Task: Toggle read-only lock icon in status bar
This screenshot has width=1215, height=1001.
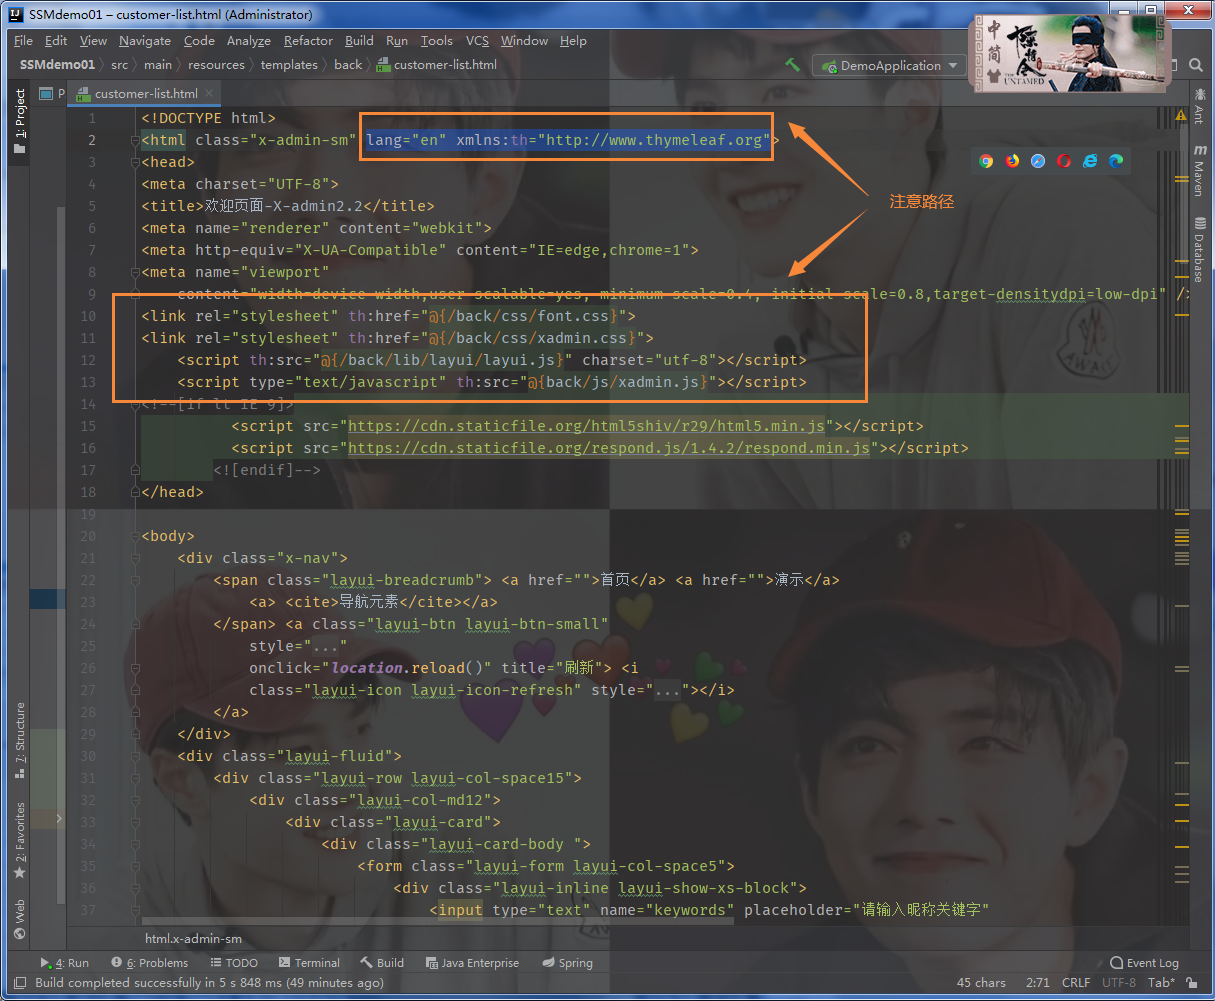Action: tap(1193, 983)
